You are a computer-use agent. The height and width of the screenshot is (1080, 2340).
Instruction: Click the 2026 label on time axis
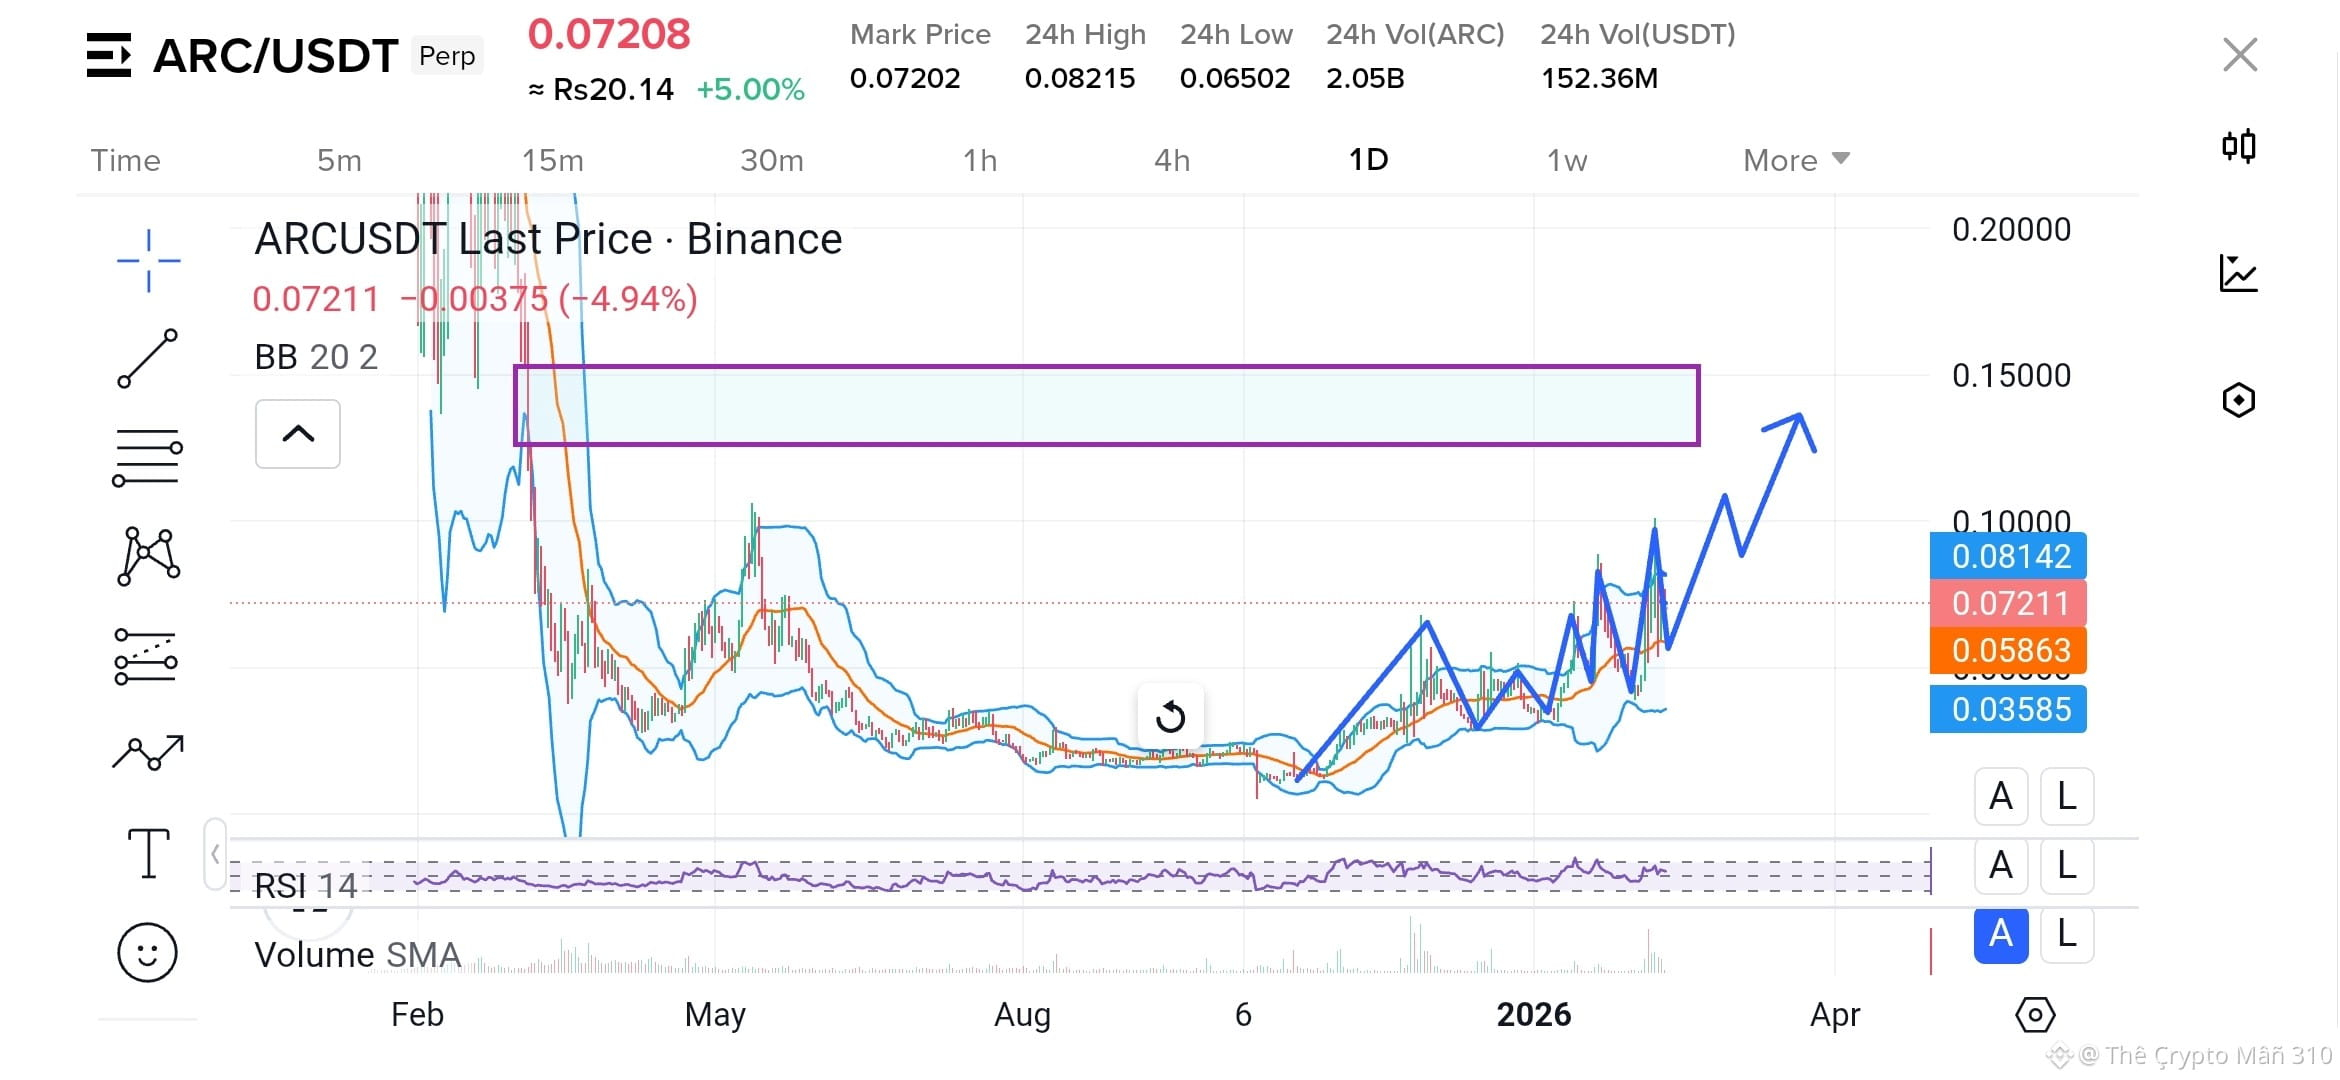[1534, 1015]
